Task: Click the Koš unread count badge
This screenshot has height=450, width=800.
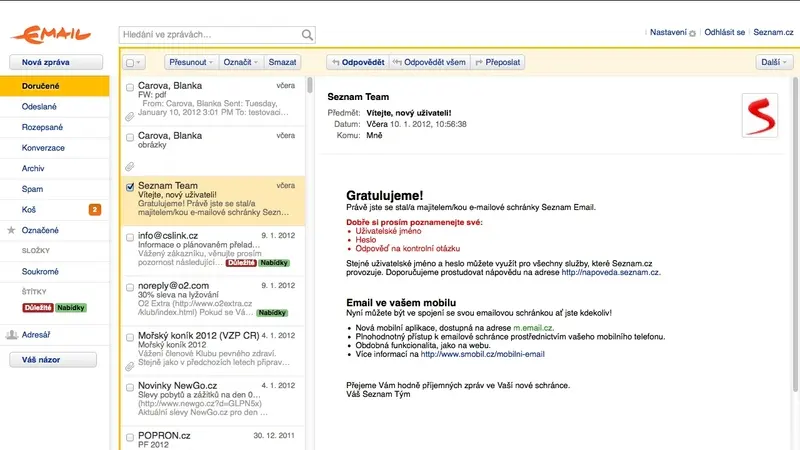Action: (95, 209)
